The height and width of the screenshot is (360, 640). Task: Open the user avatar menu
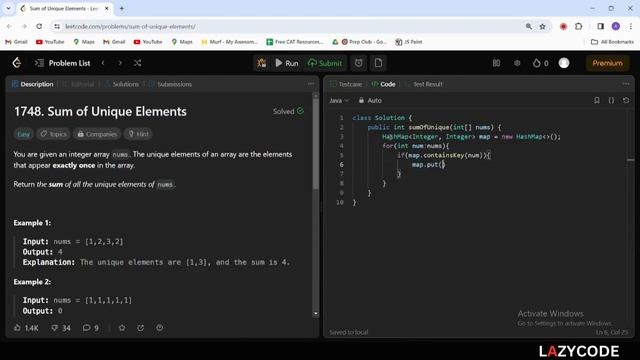pos(564,63)
